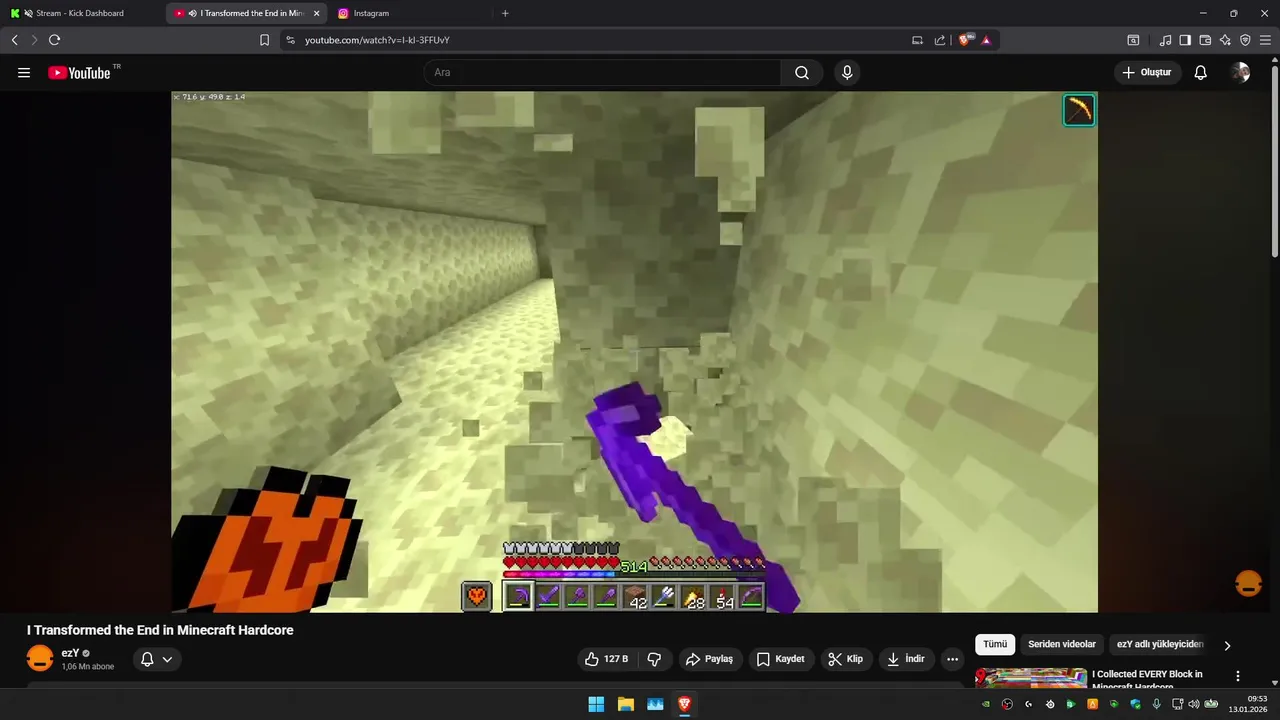1280x720 pixels.
Task: Open ezY channel name link
Action: pos(70,653)
